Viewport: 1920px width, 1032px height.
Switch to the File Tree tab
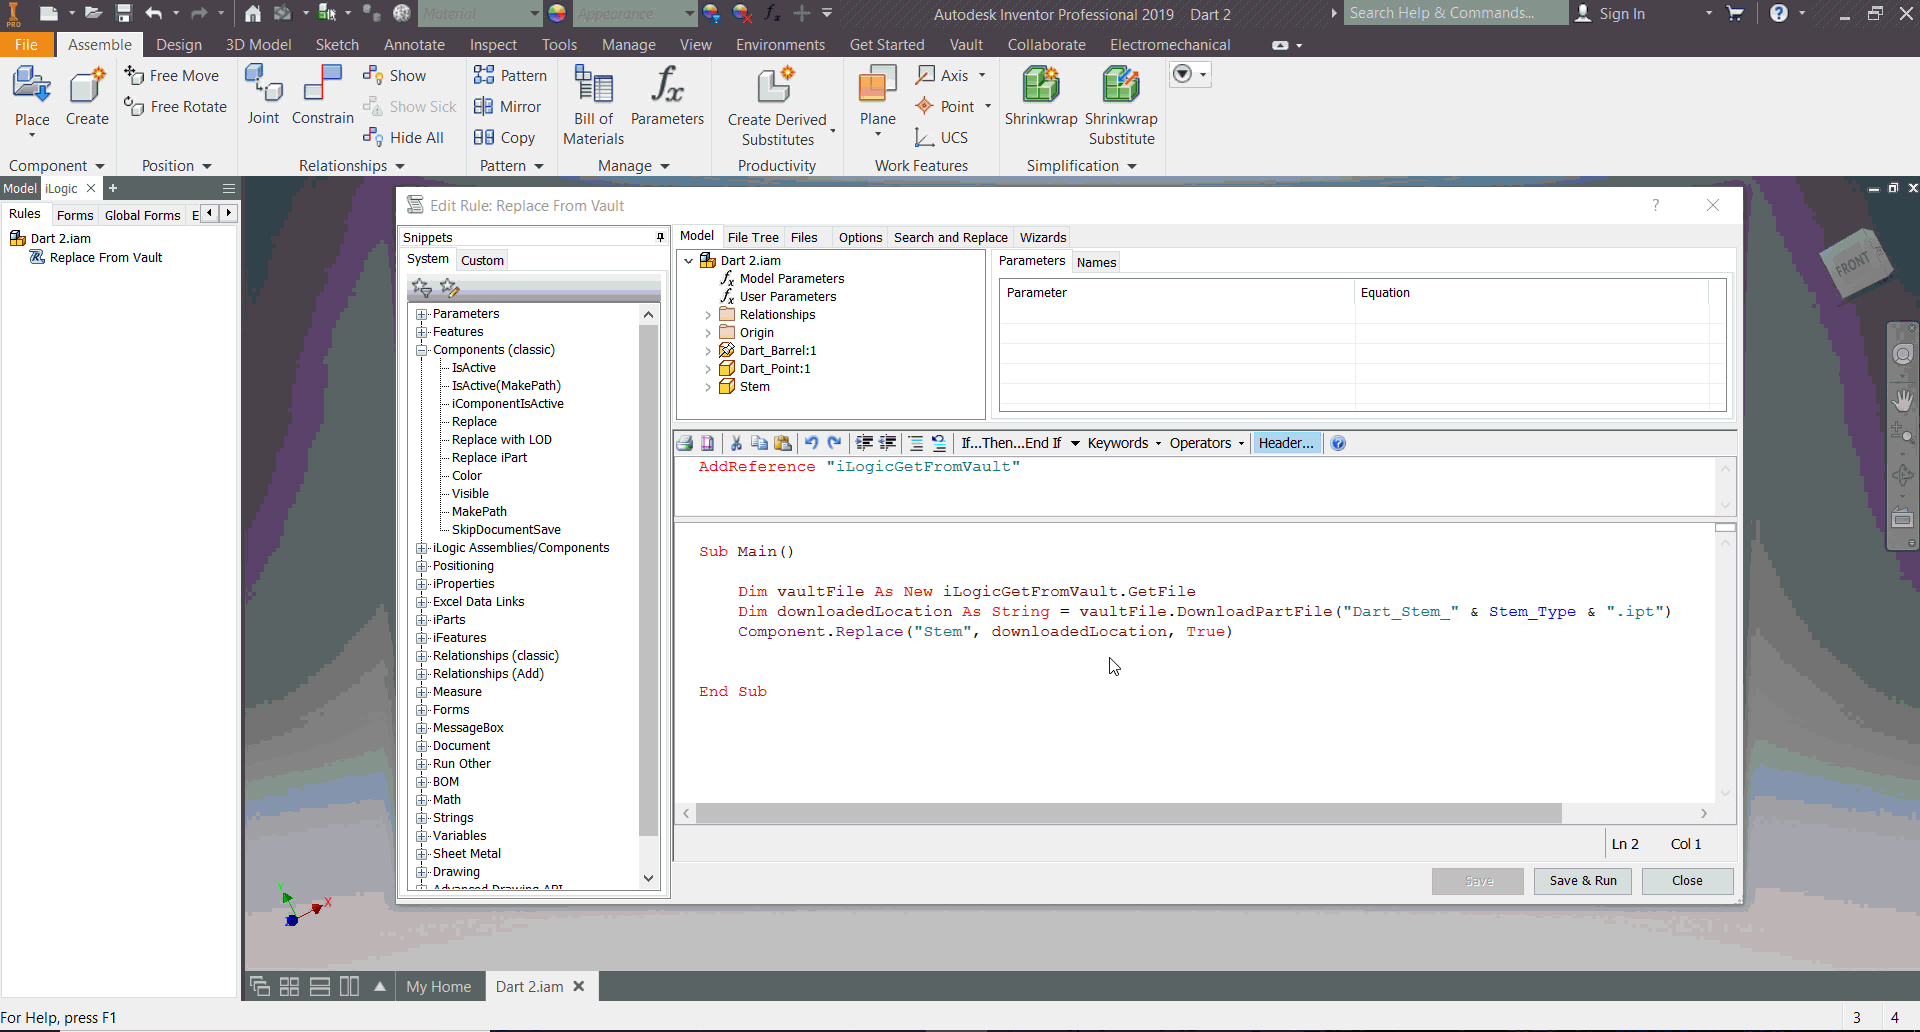click(753, 237)
